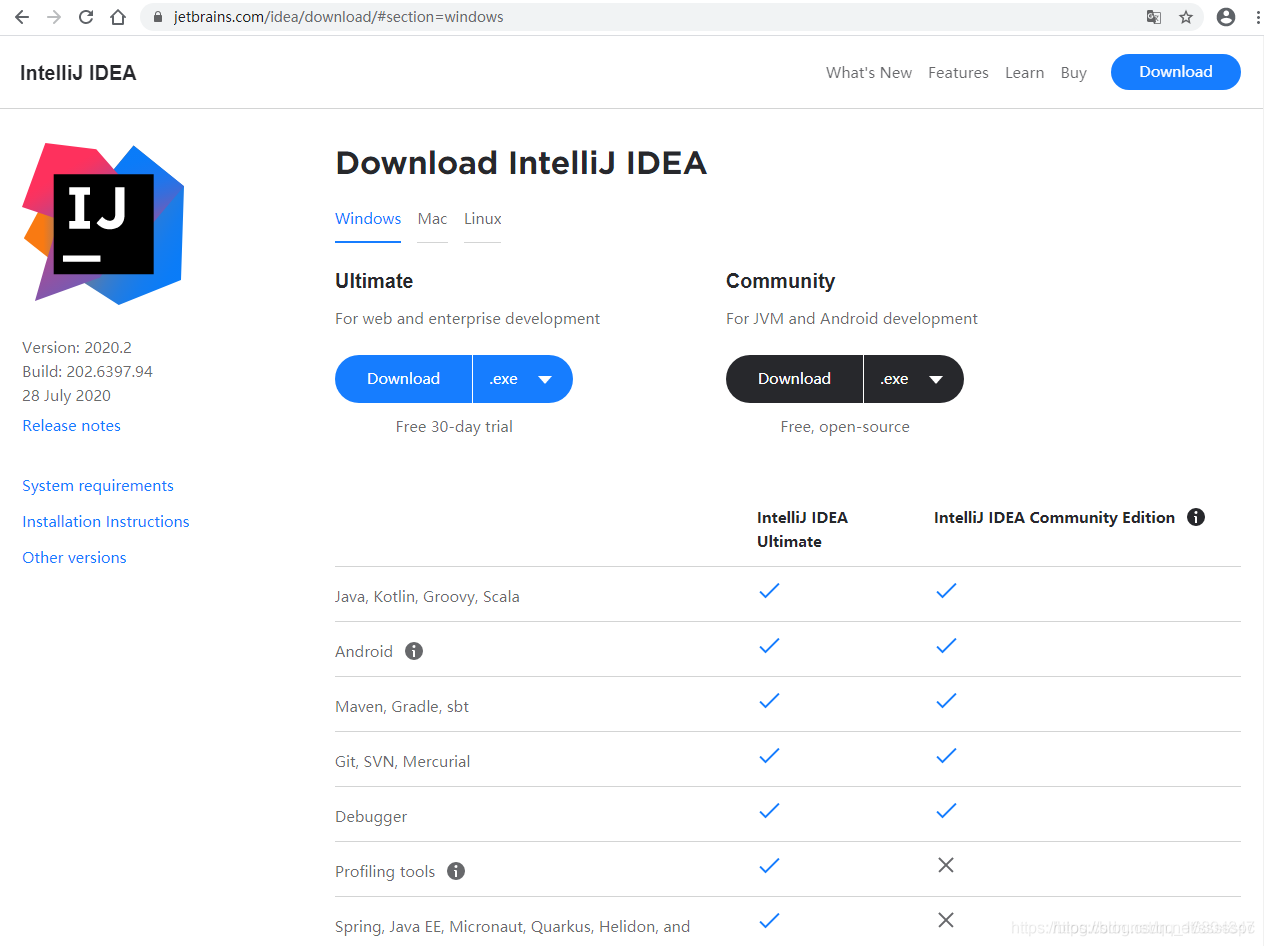The height and width of the screenshot is (946, 1264).
Task: Open What's New menu item
Action: (869, 73)
